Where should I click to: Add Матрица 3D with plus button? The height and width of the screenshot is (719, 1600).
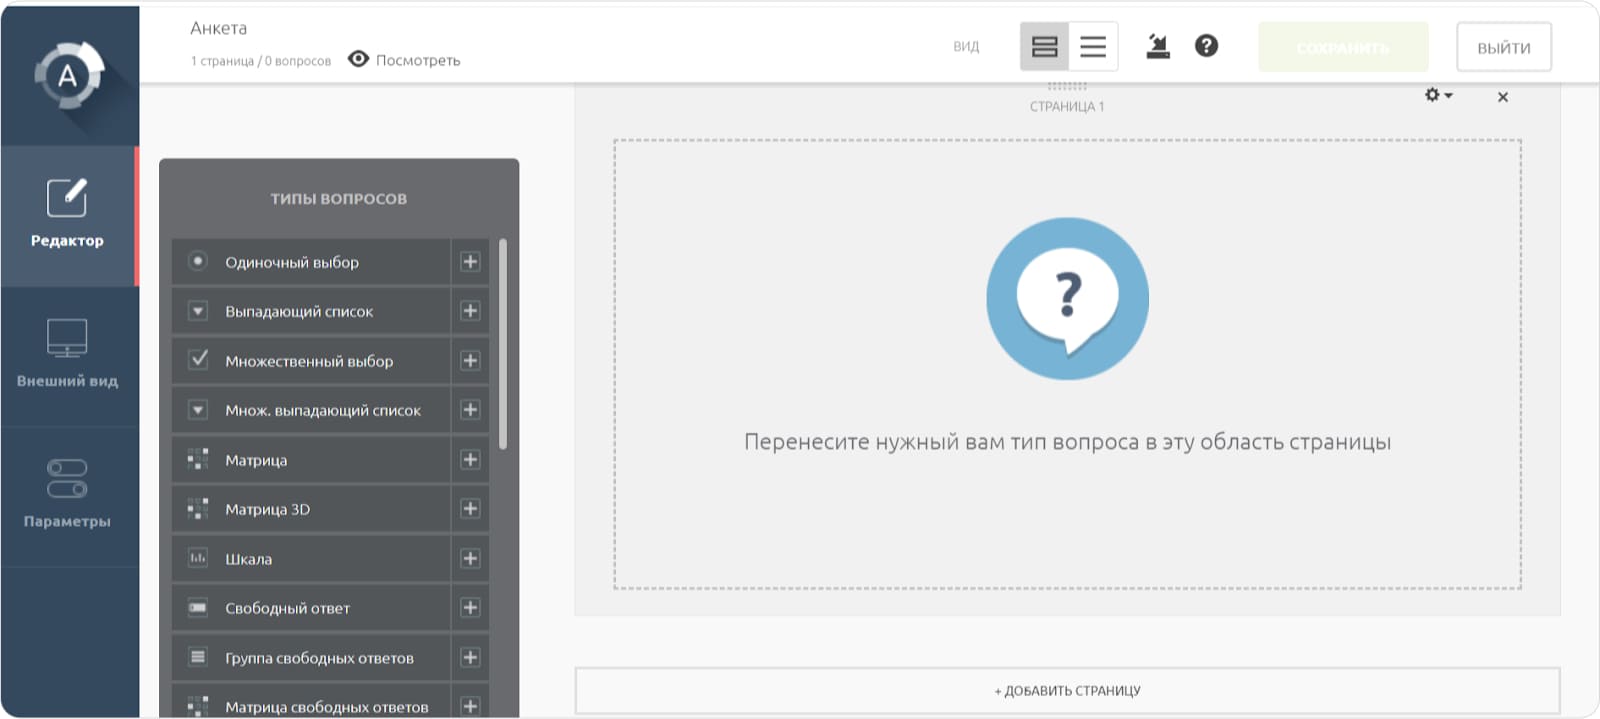coord(470,509)
